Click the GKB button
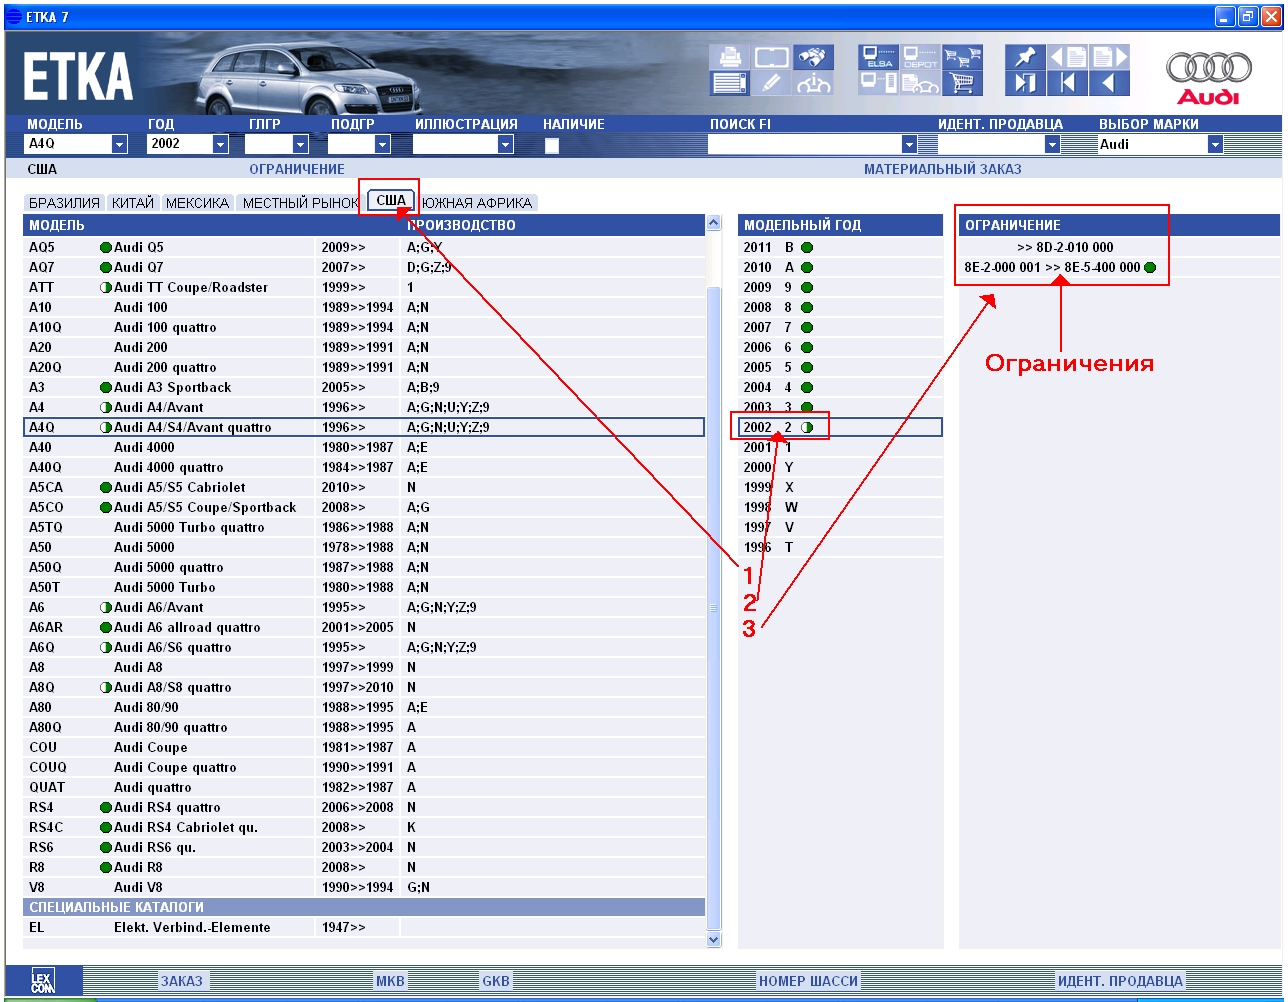 496,981
